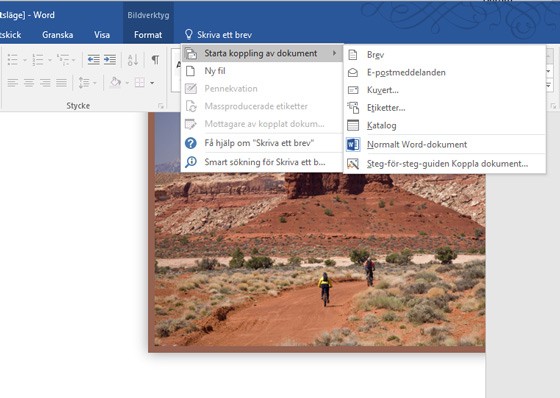
Task: Select Normalt Word-dokument
Action: coord(444,144)
